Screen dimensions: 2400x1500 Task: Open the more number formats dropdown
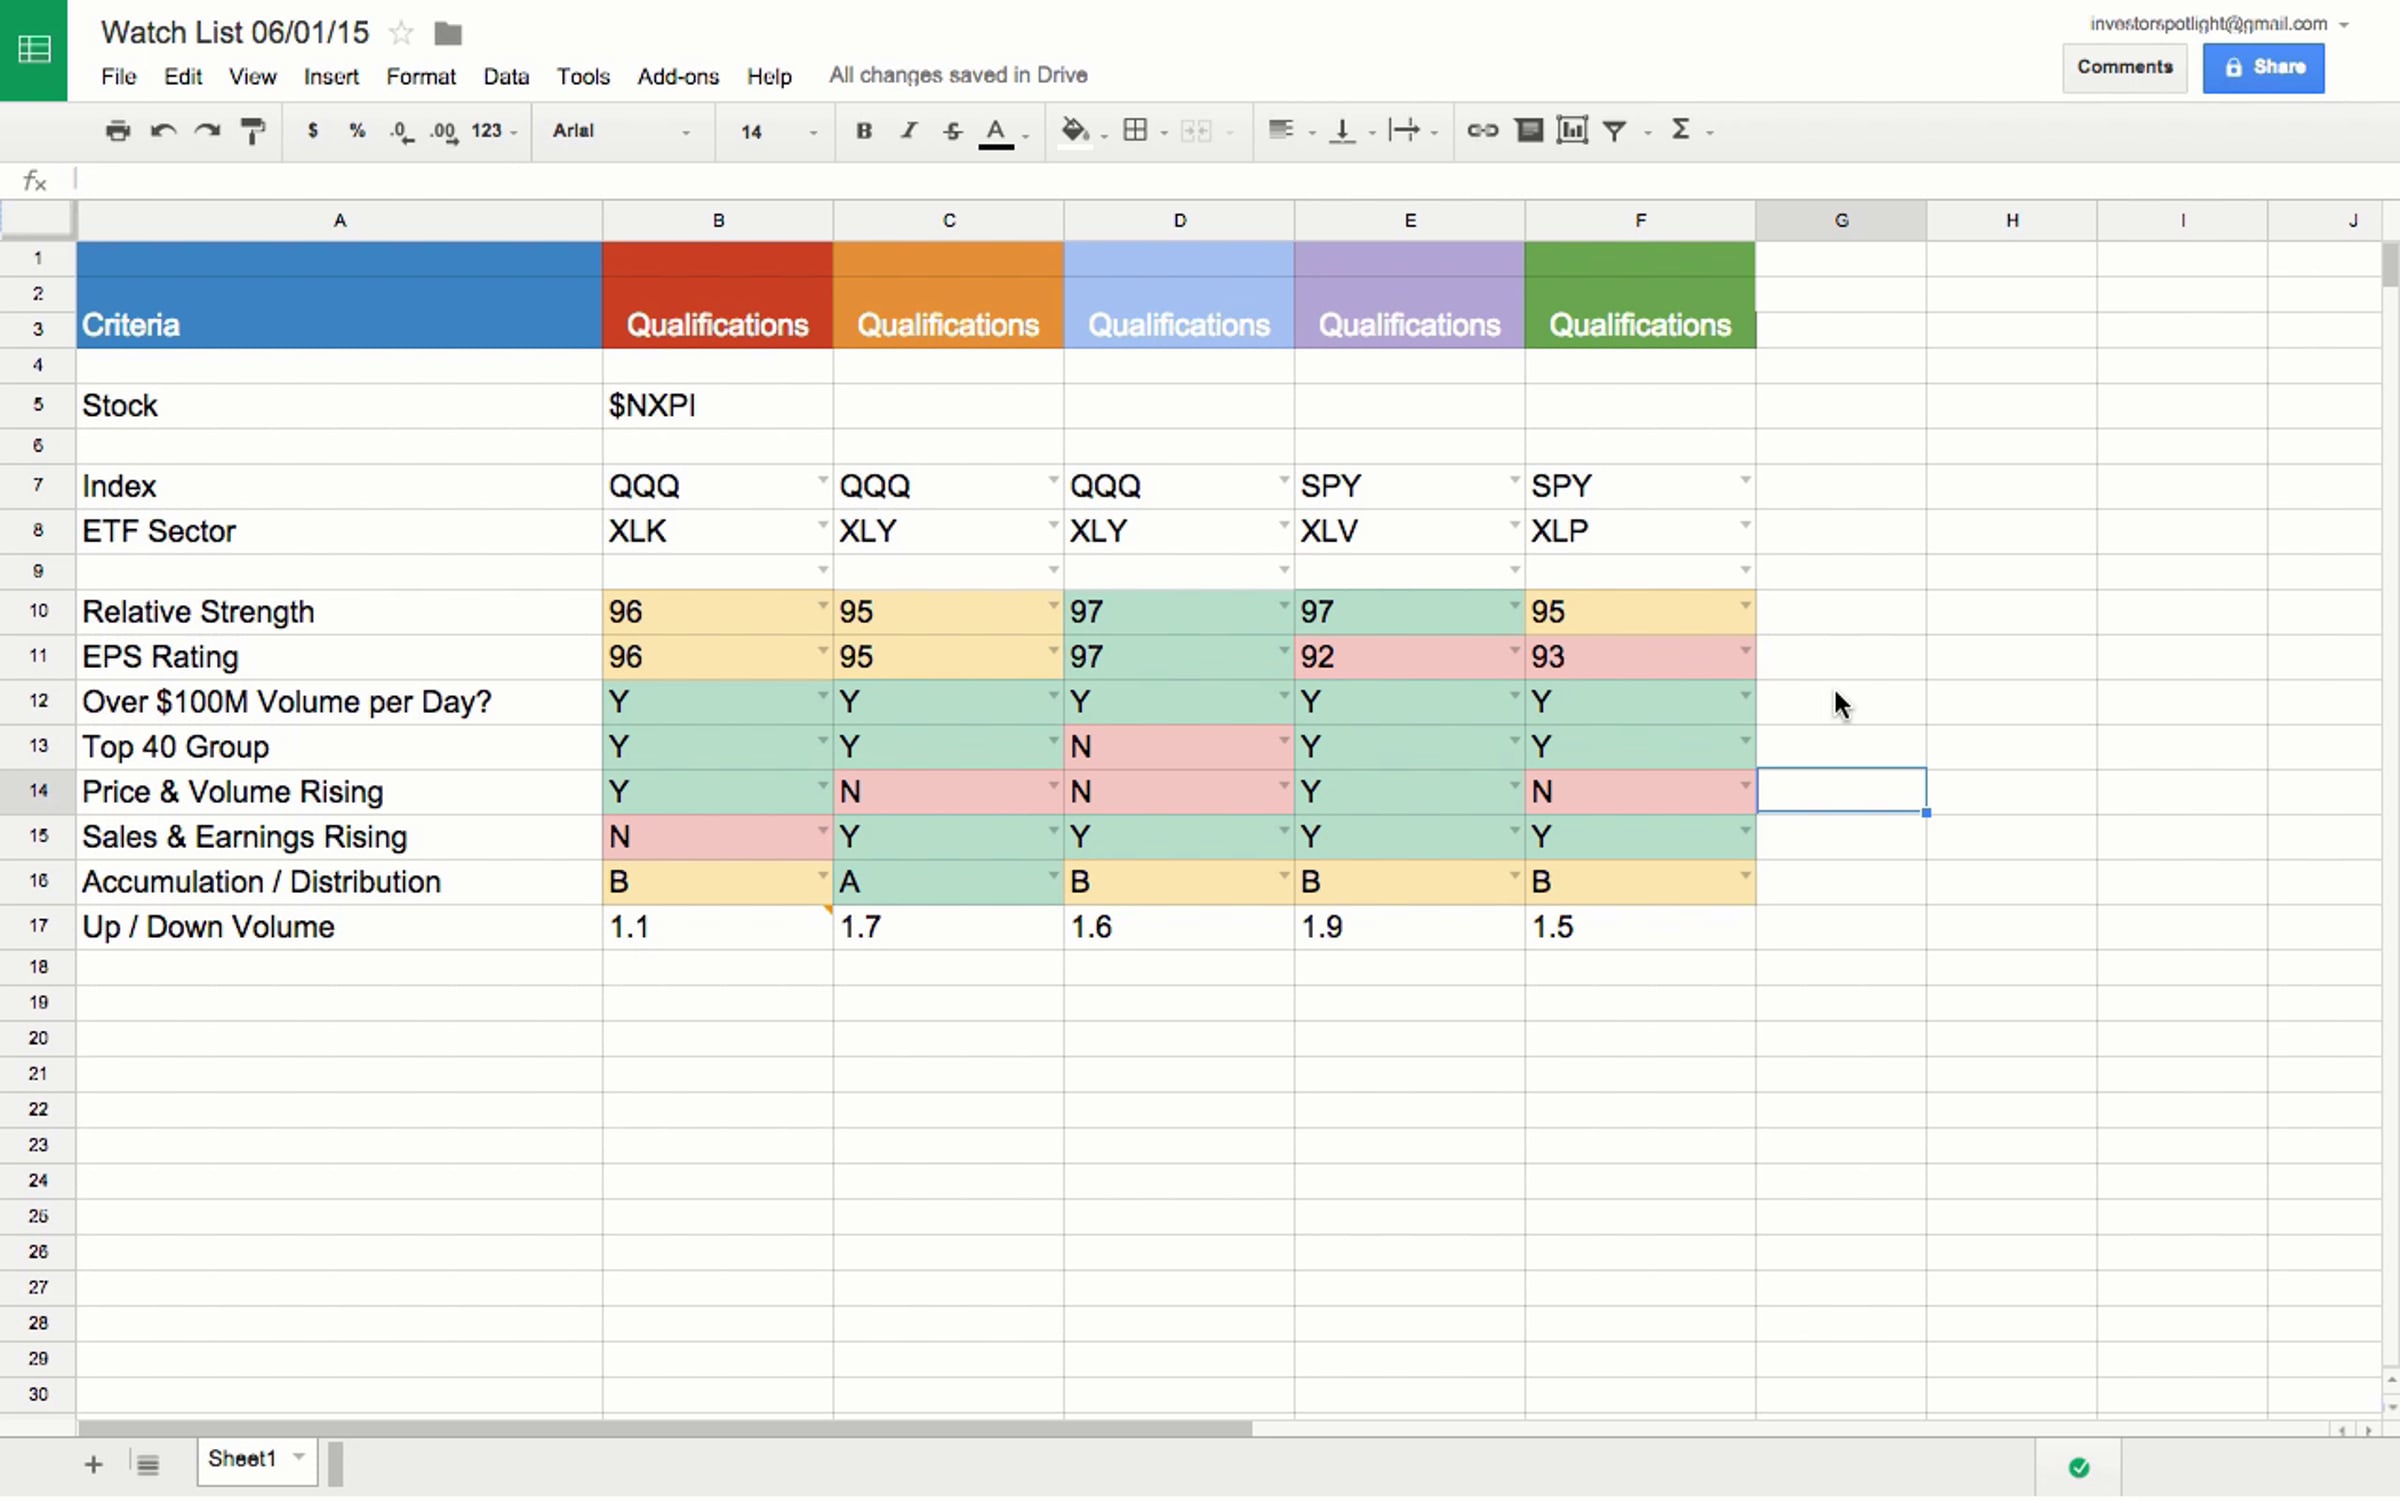494,131
